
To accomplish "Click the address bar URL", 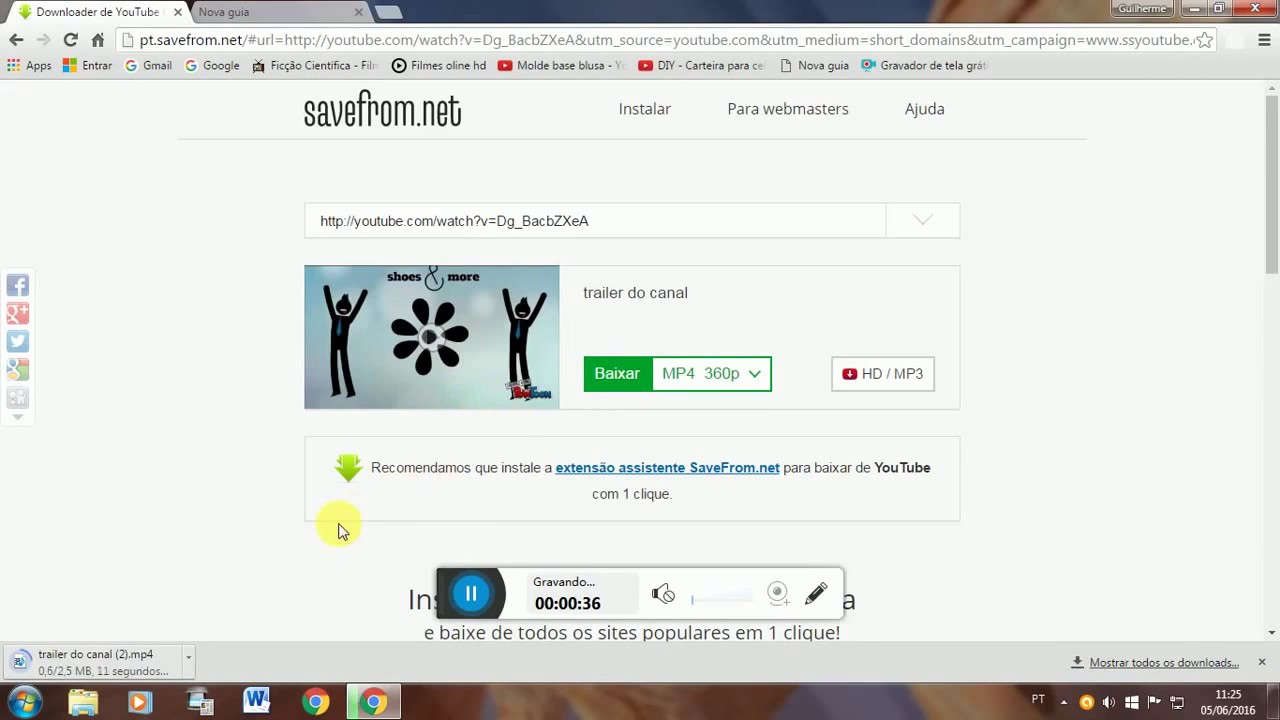I will click(x=666, y=40).
